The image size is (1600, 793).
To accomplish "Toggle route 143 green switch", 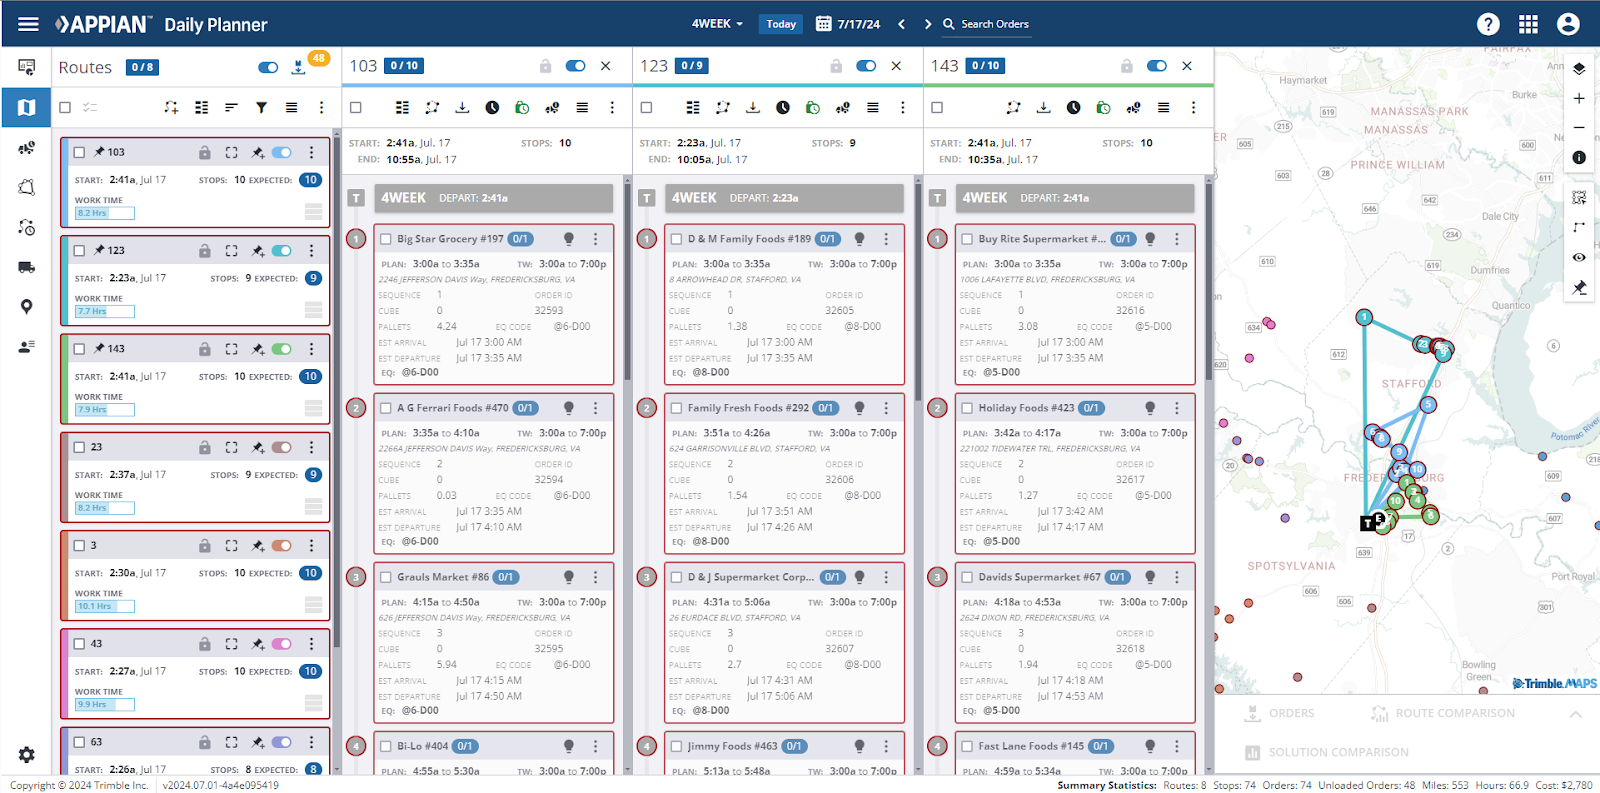I will (x=281, y=348).
